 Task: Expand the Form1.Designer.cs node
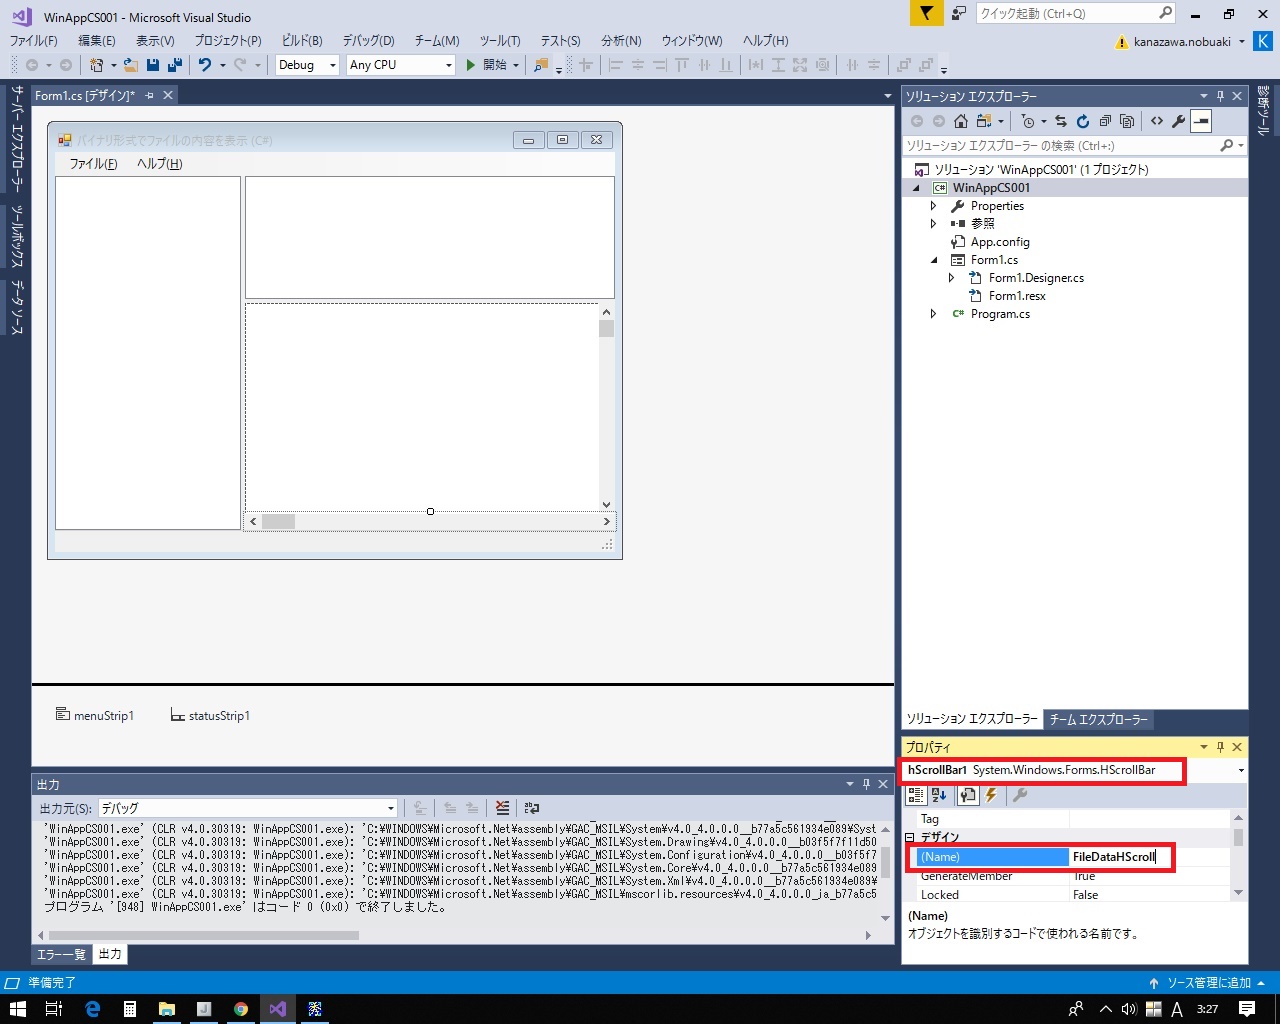952,278
